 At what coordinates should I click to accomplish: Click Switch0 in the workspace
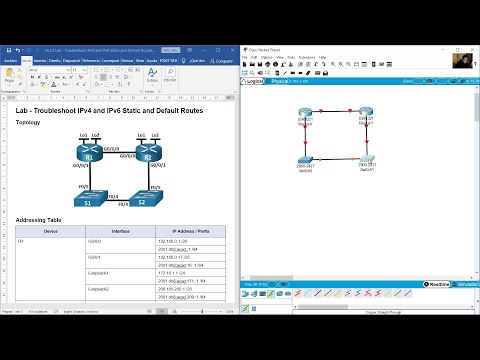(305, 160)
